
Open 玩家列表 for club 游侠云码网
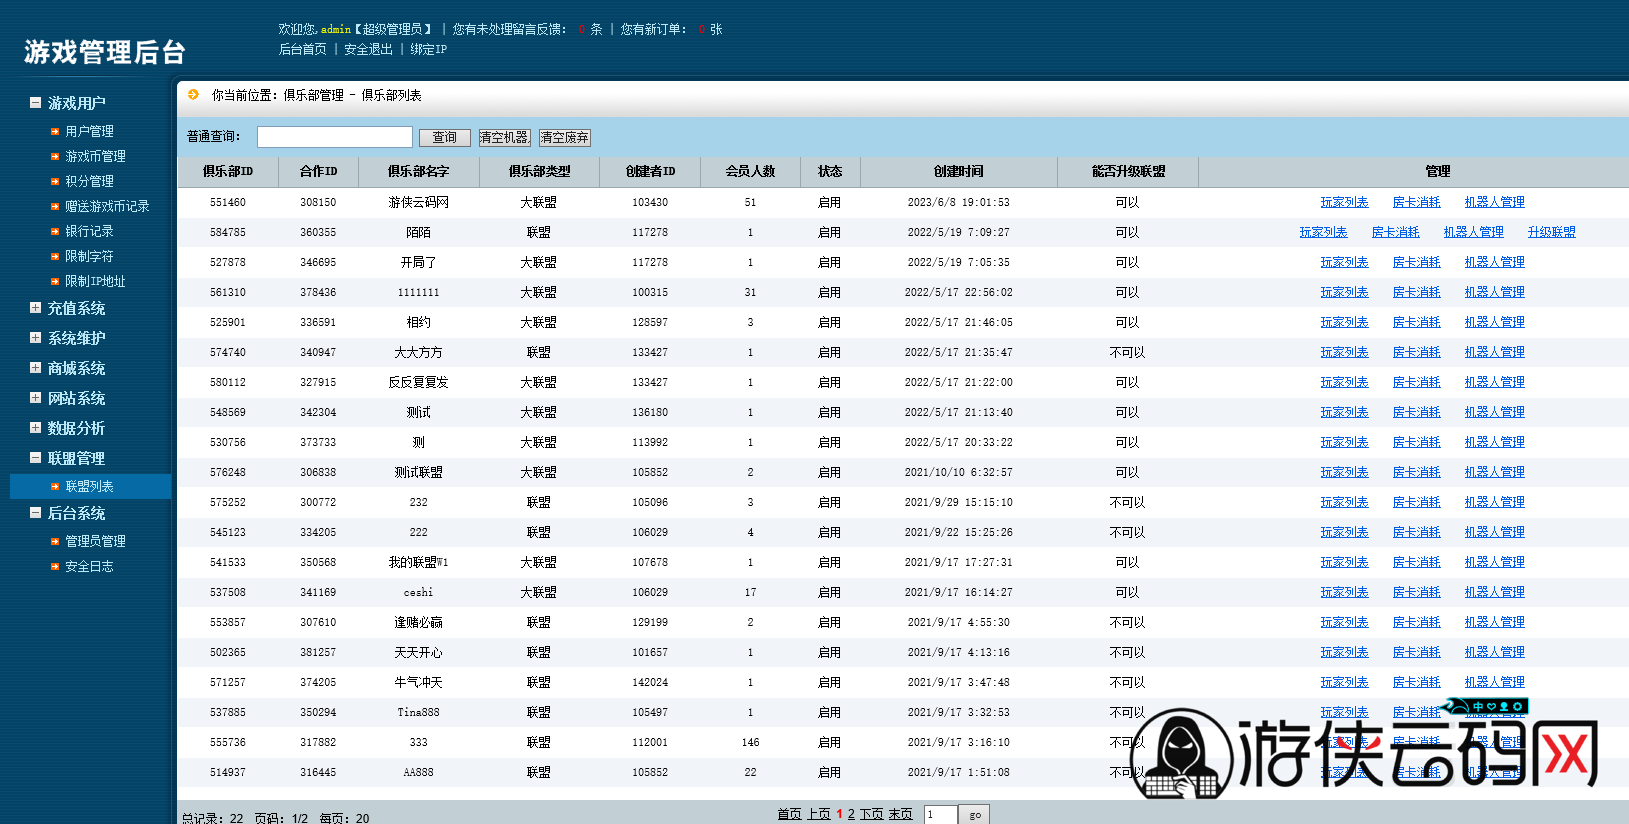[1344, 202]
